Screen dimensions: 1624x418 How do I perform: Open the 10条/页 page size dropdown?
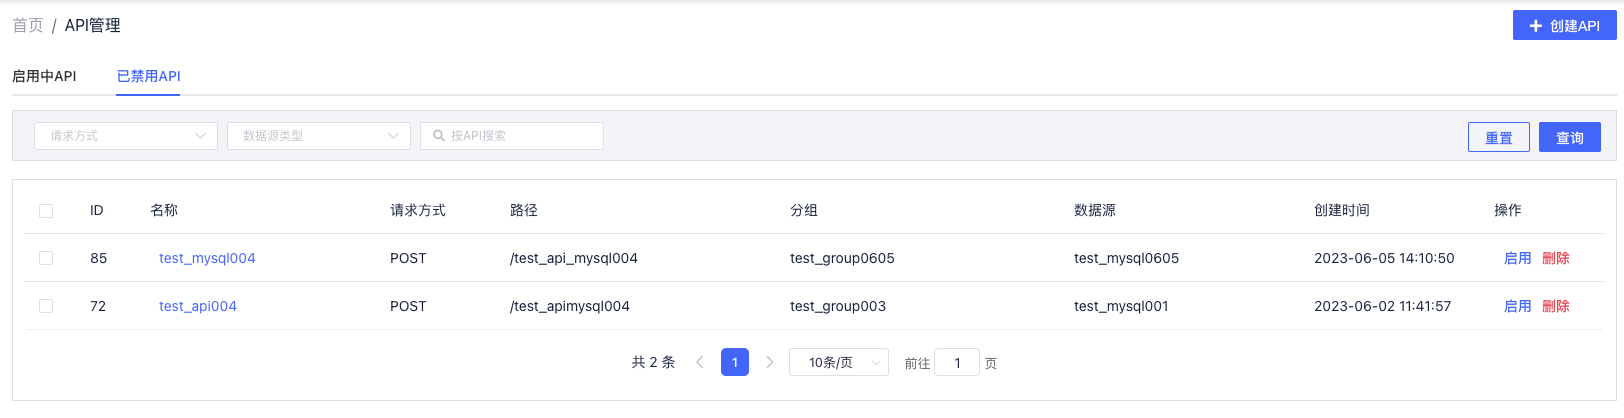point(839,362)
